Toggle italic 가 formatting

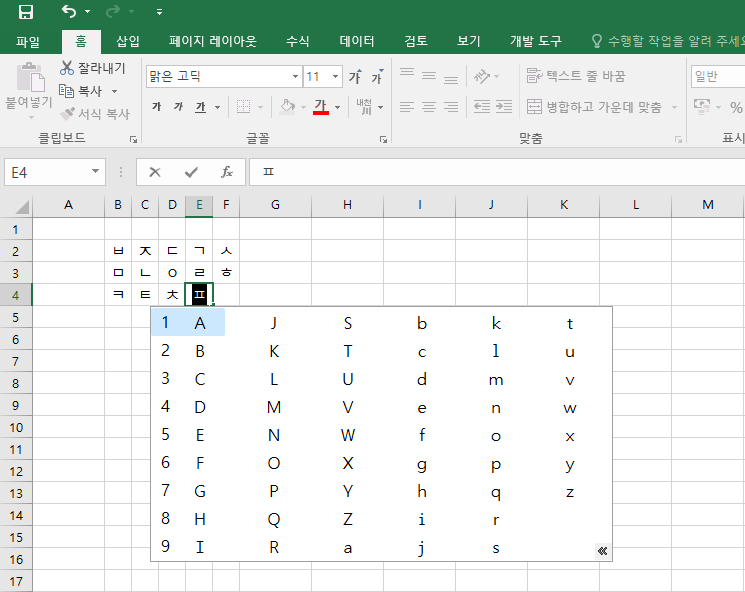click(x=179, y=107)
